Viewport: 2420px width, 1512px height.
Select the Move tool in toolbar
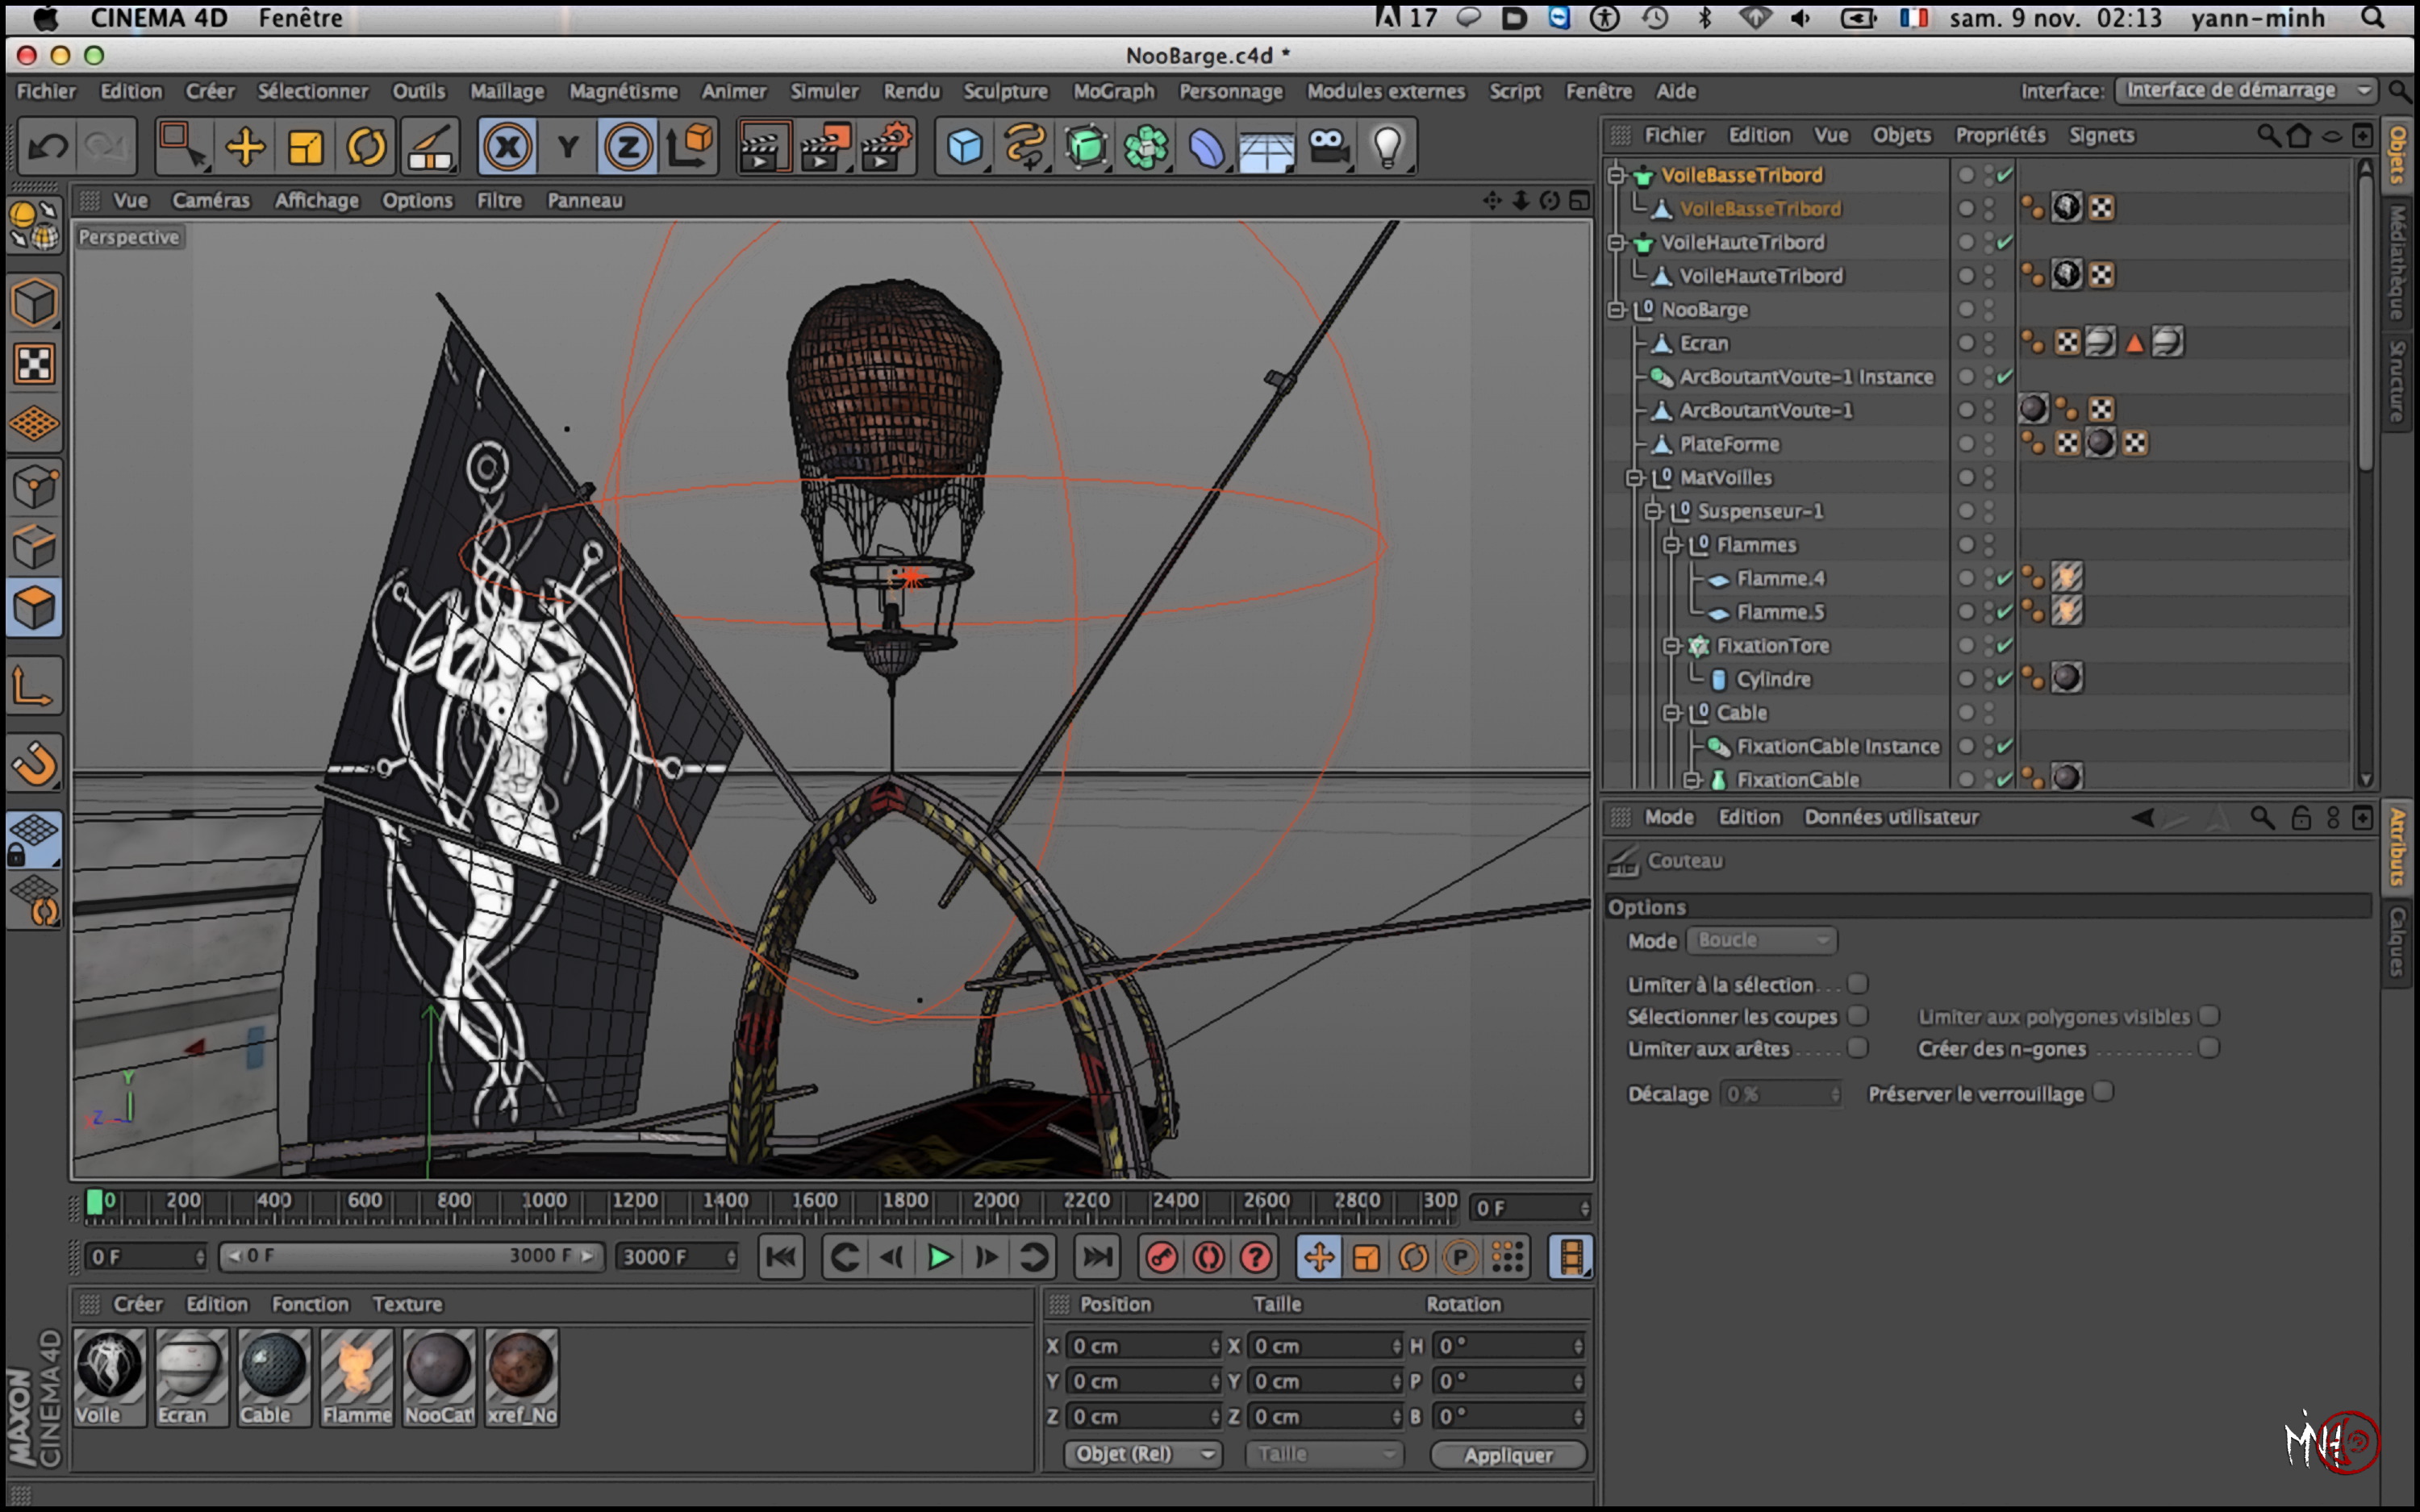point(245,148)
